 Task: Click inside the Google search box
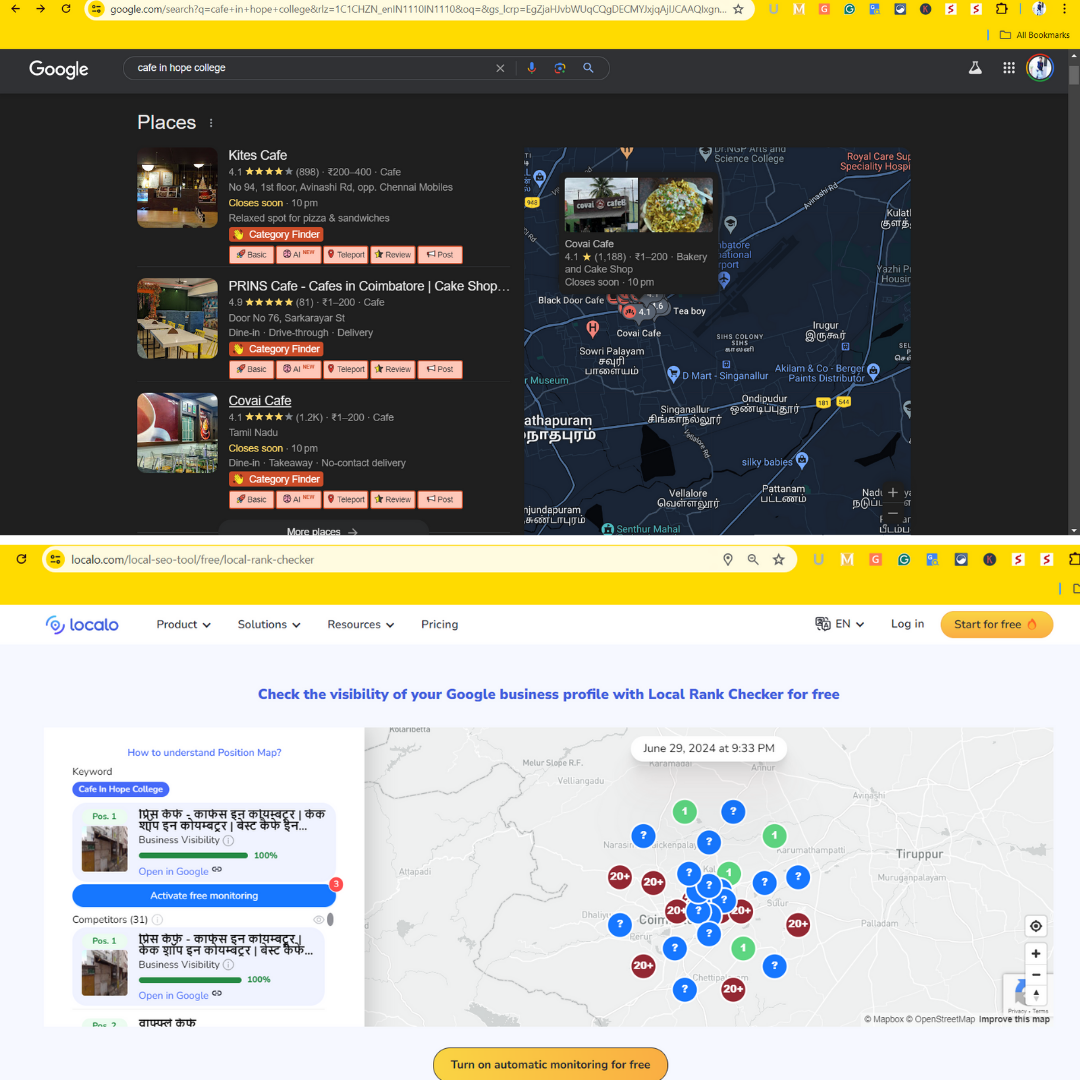(x=310, y=68)
